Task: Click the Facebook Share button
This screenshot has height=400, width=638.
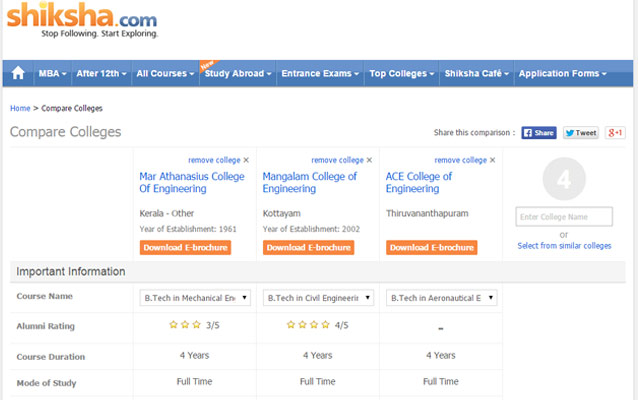Action: 539,132
